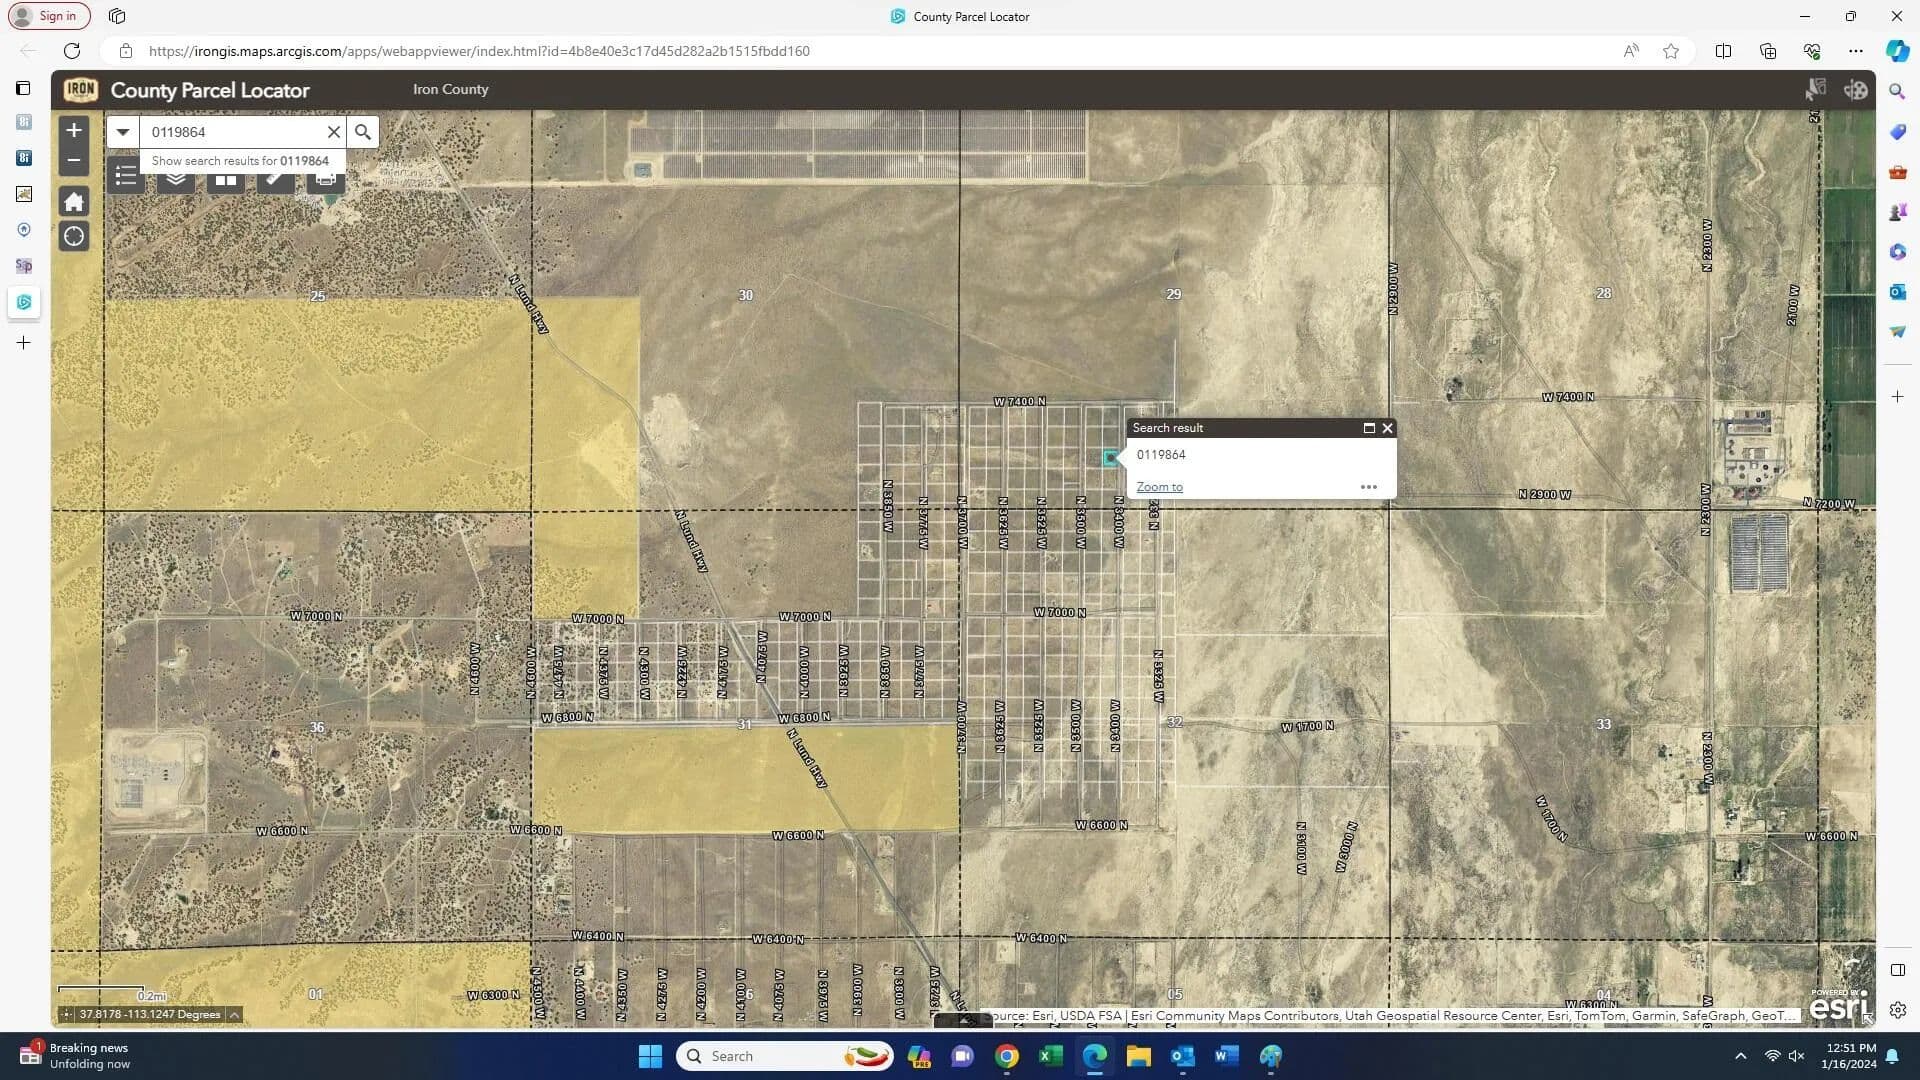Click the map zoom out minus button
This screenshot has height=1080, width=1920.
coord(73,160)
